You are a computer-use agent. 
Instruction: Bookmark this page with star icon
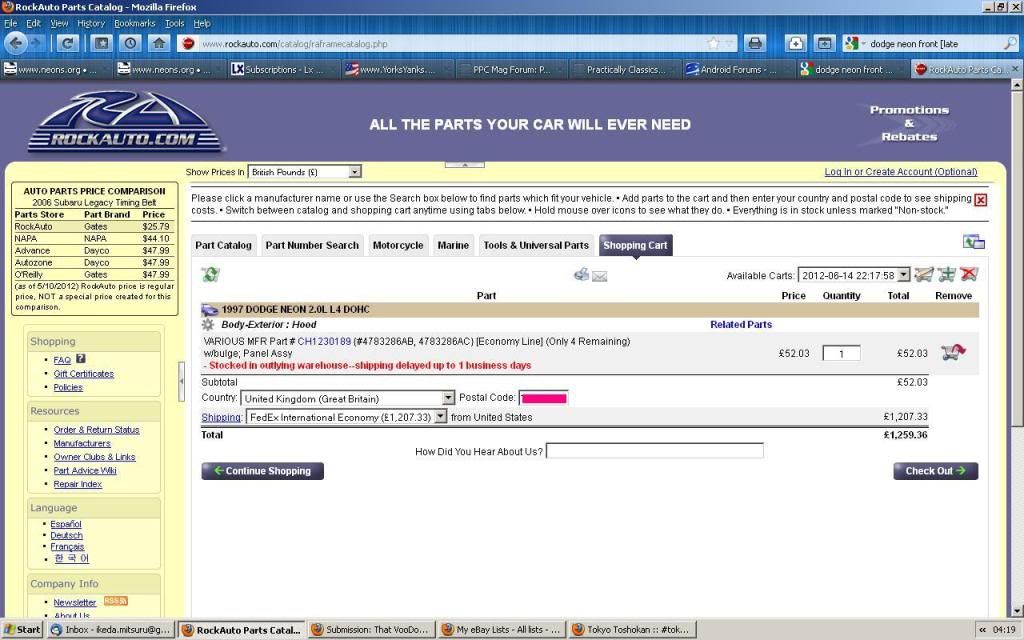coord(713,44)
